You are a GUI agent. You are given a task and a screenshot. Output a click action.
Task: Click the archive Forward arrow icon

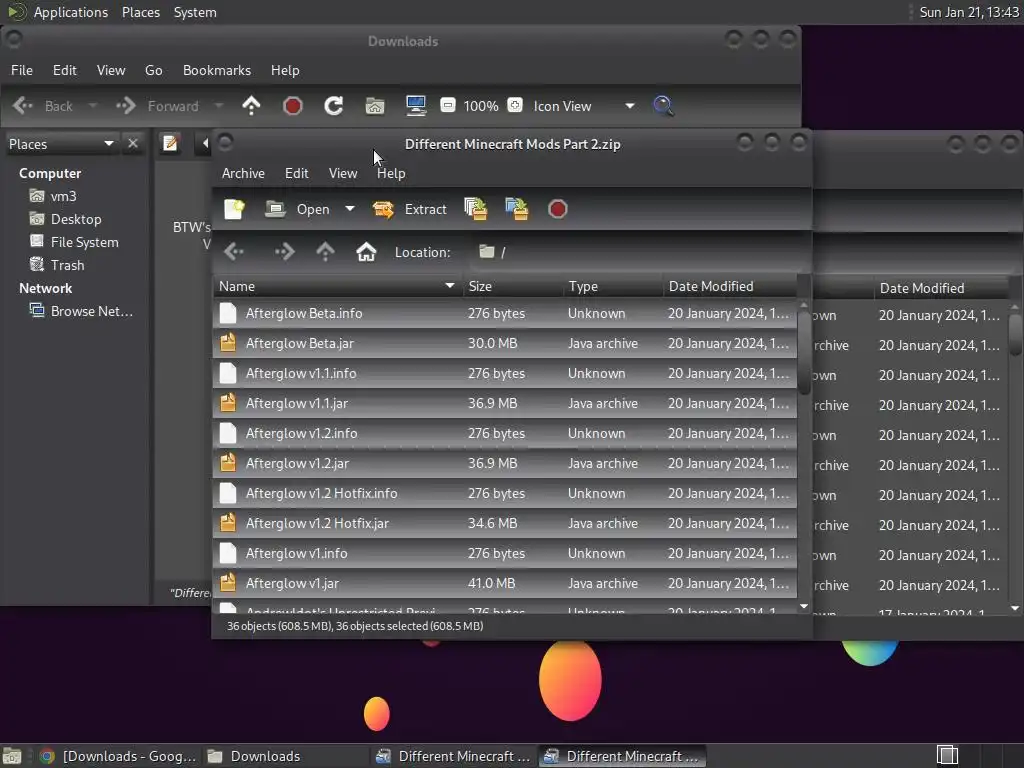pyautogui.click(x=284, y=251)
